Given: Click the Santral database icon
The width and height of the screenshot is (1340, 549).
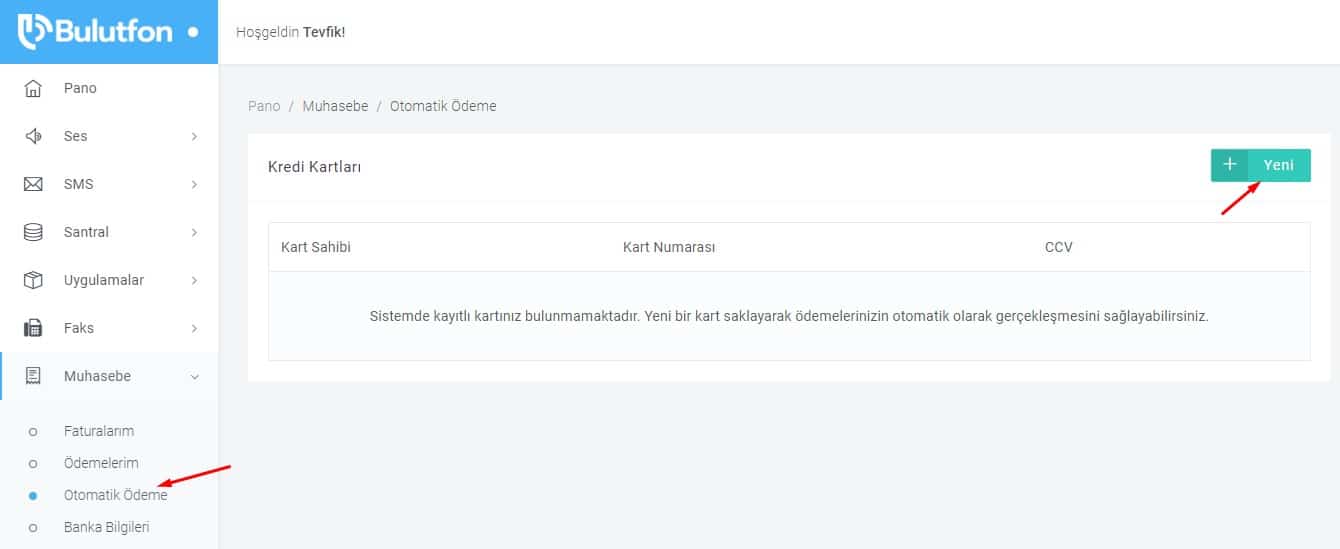Looking at the screenshot, I should click(x=33, y=232).
